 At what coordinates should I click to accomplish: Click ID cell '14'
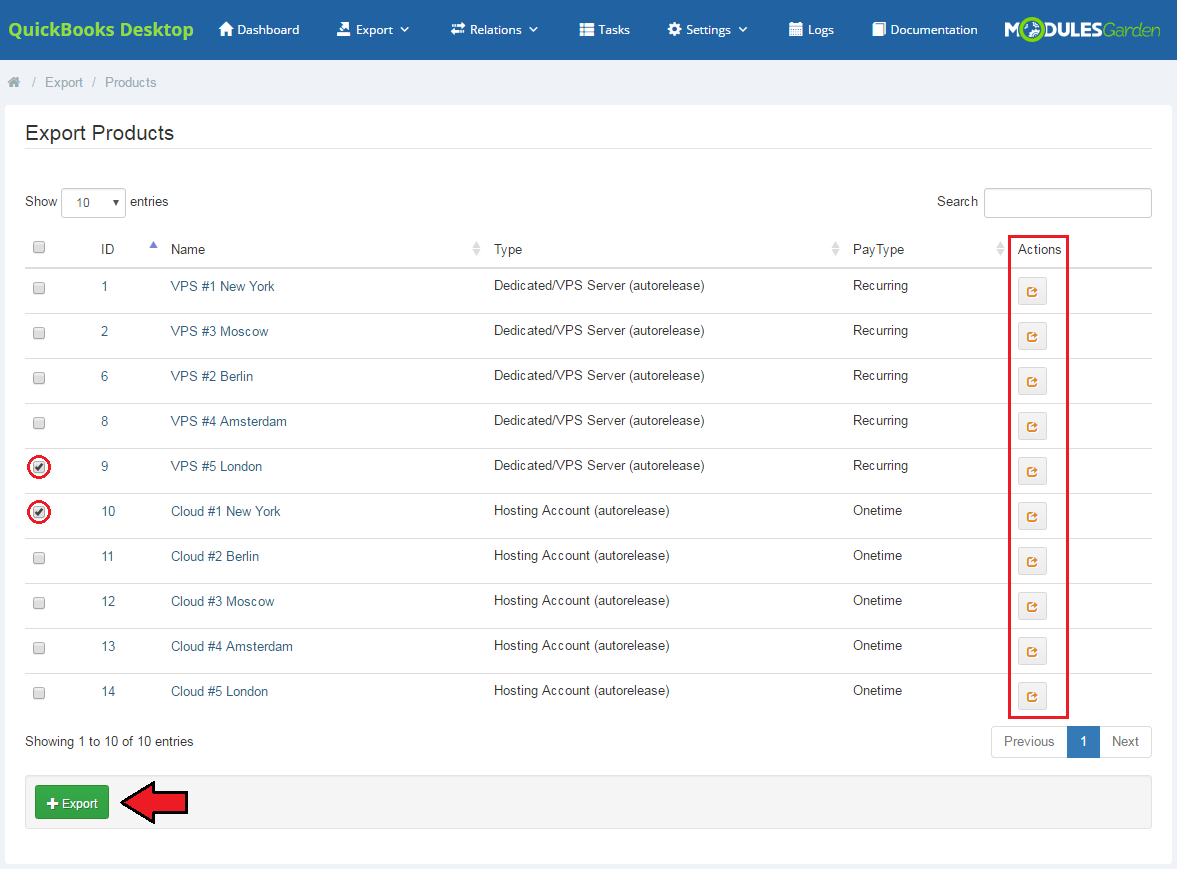point(108,692)
